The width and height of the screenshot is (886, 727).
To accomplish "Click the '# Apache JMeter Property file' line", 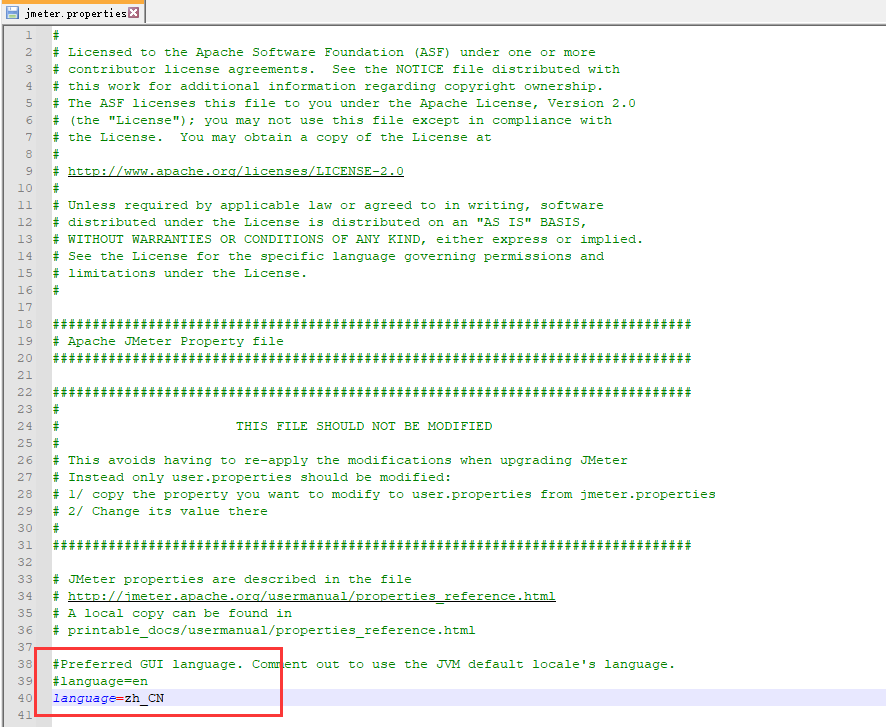I will tap(168, 341).
